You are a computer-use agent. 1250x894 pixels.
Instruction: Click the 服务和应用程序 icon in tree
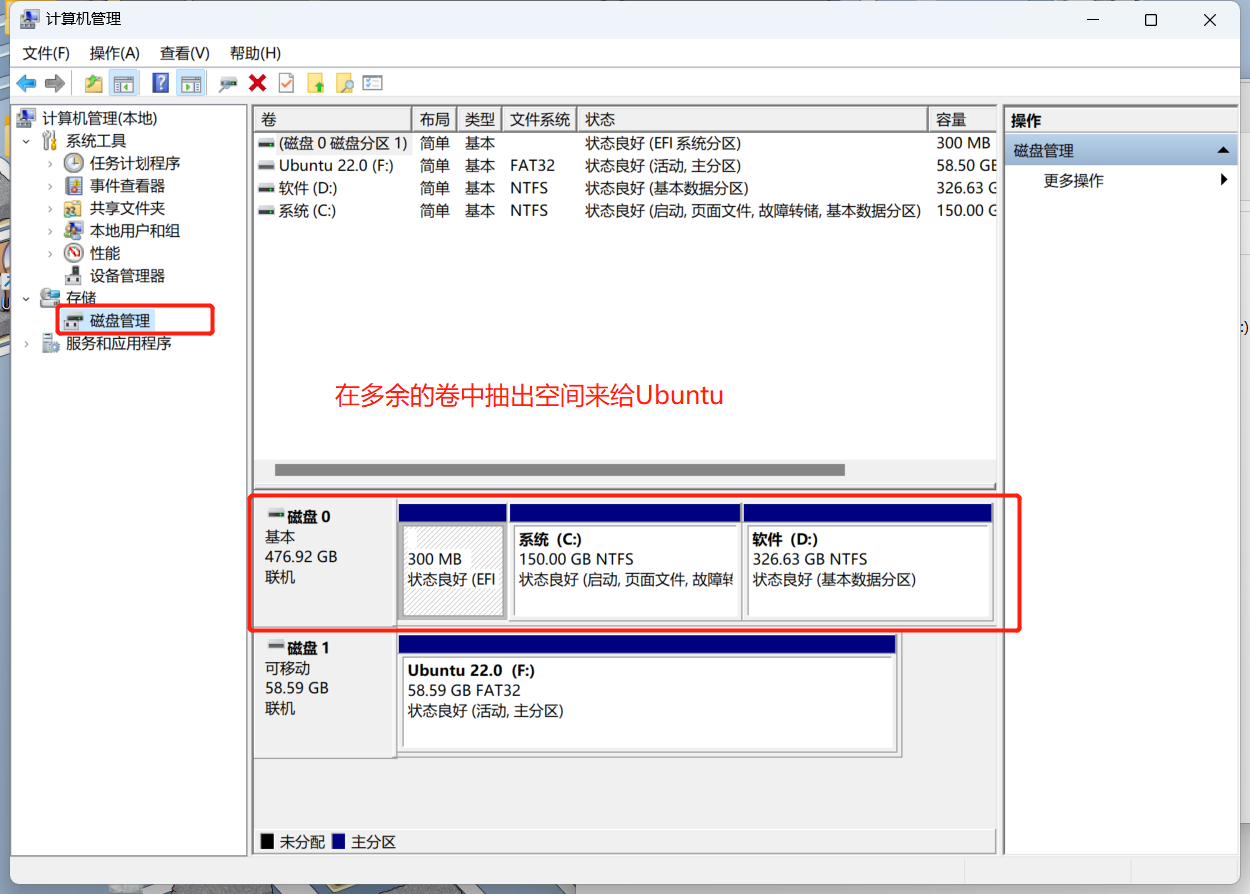click(50, 343)
